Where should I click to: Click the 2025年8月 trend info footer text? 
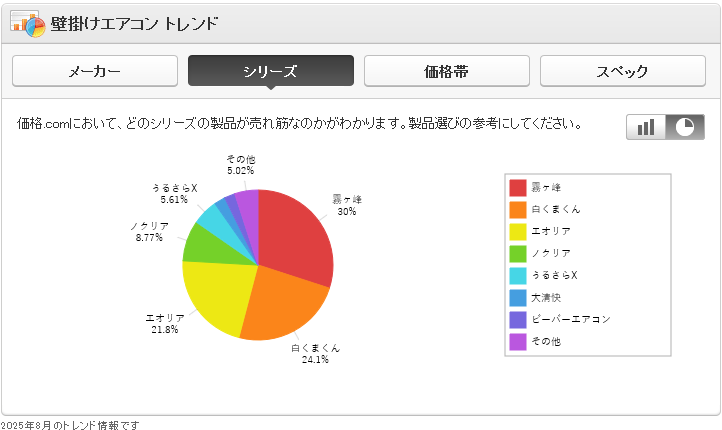(x=70, y=425)
